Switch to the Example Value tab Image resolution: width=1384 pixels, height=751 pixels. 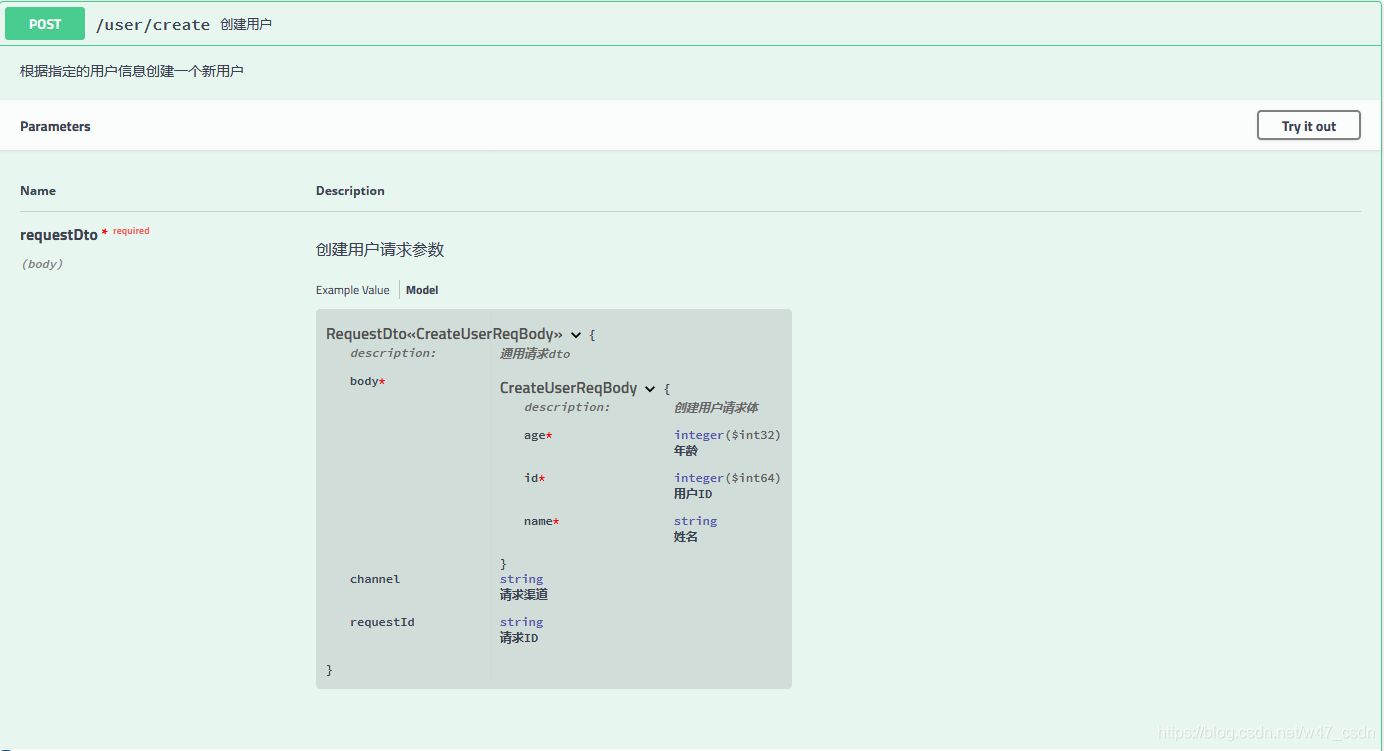352,290
